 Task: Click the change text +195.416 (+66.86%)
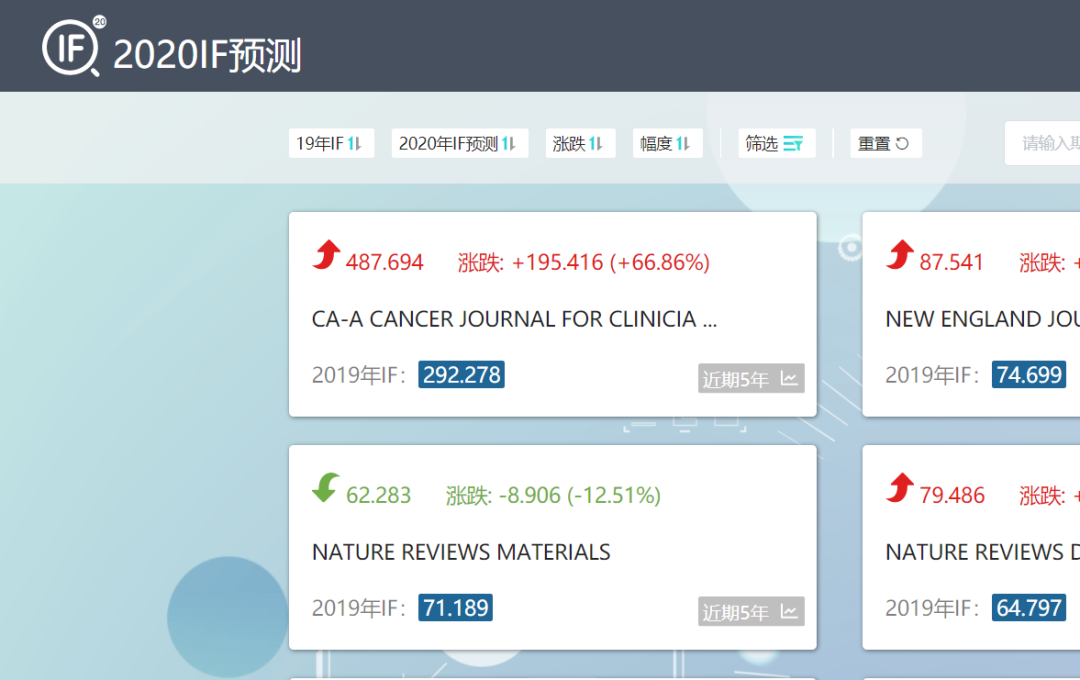coord(610,262)
